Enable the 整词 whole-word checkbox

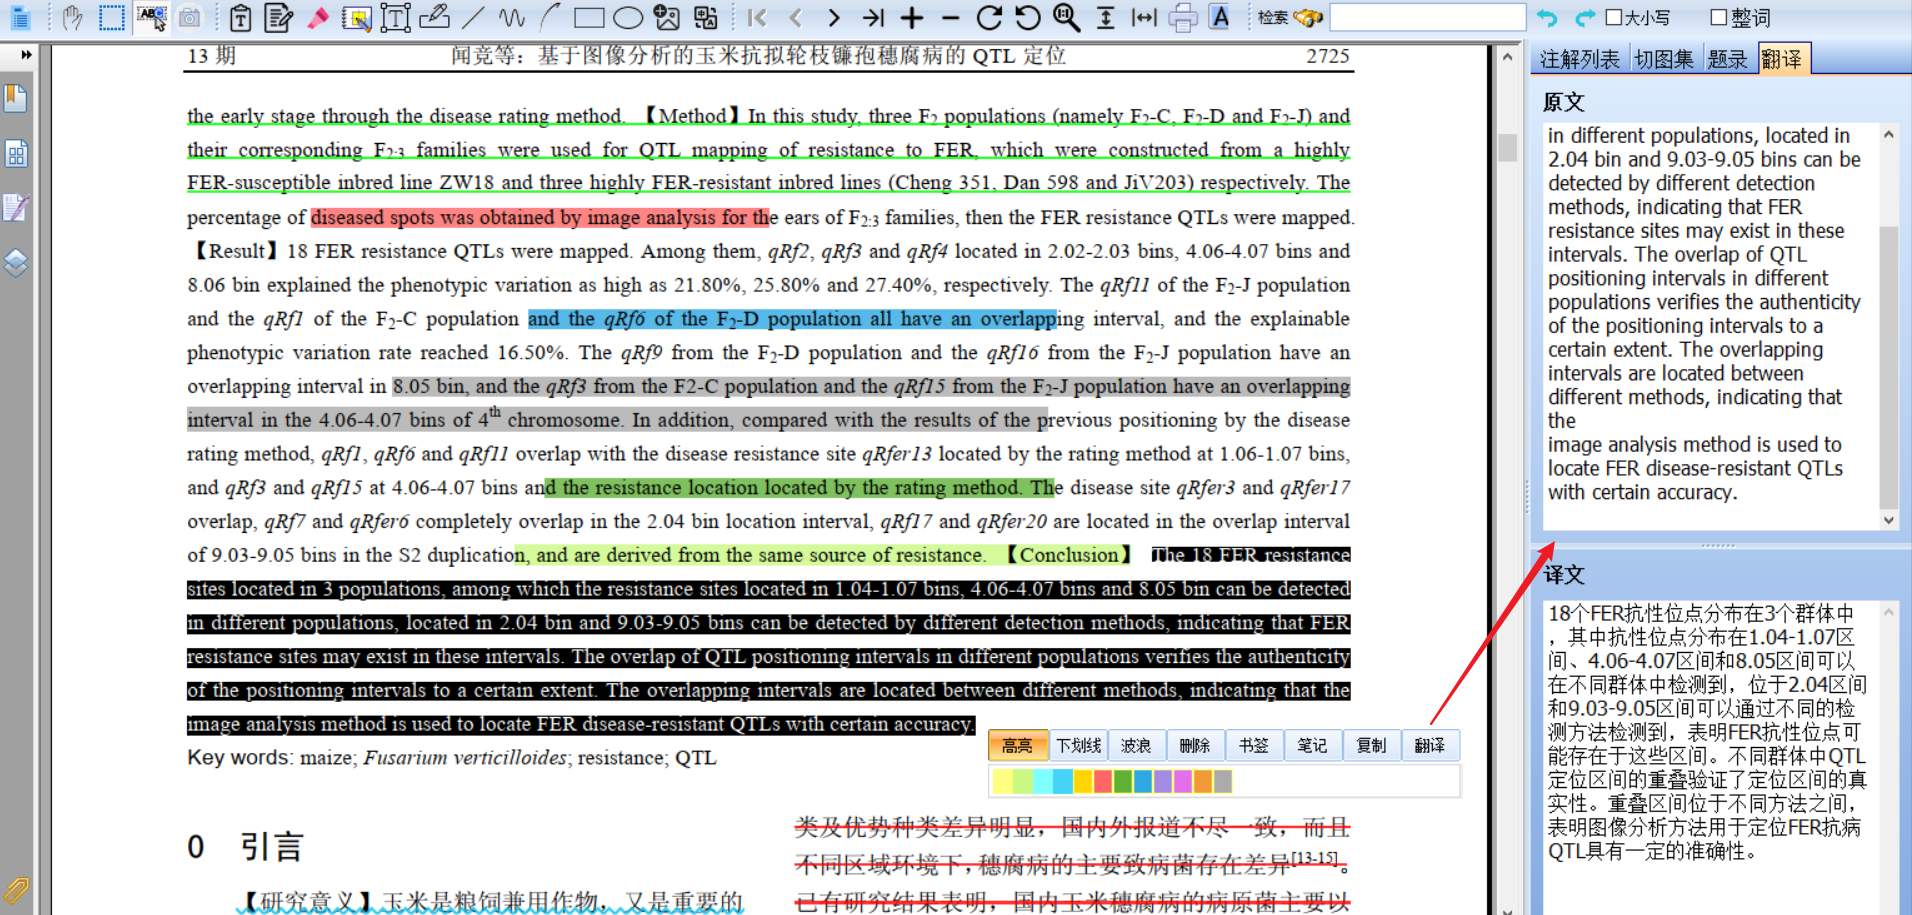(x=1719, y=17)
